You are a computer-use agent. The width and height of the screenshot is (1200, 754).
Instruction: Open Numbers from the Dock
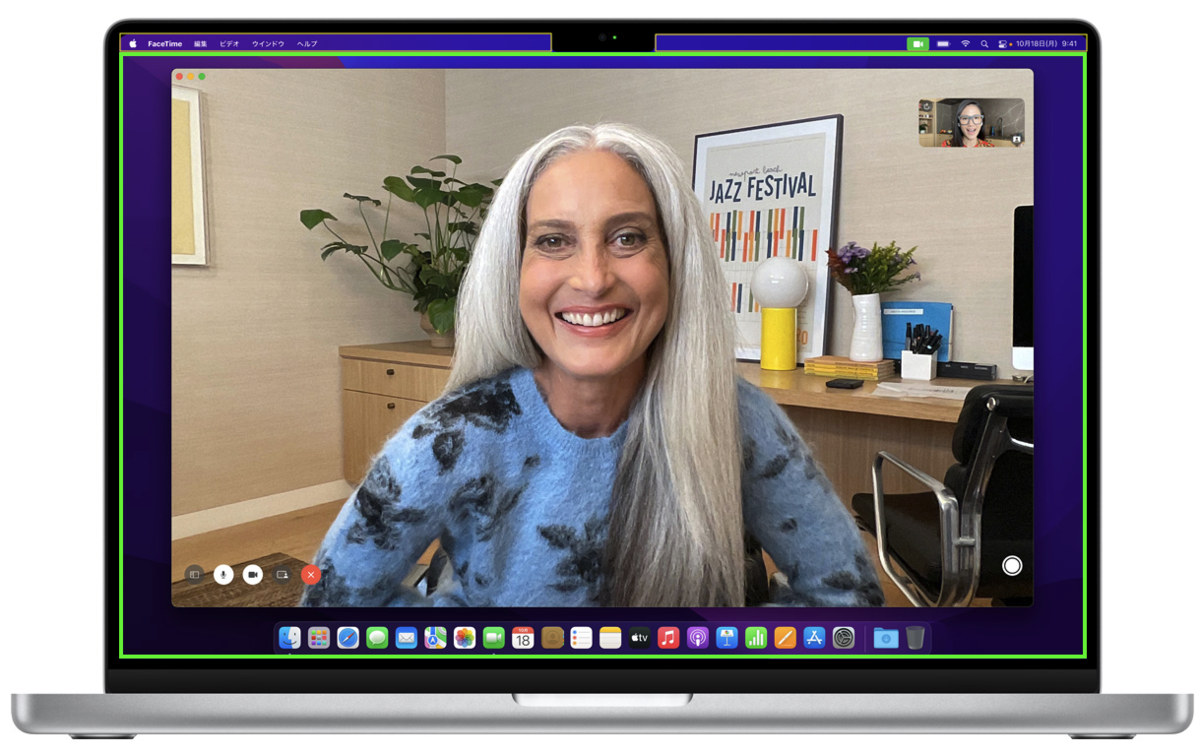756,638
